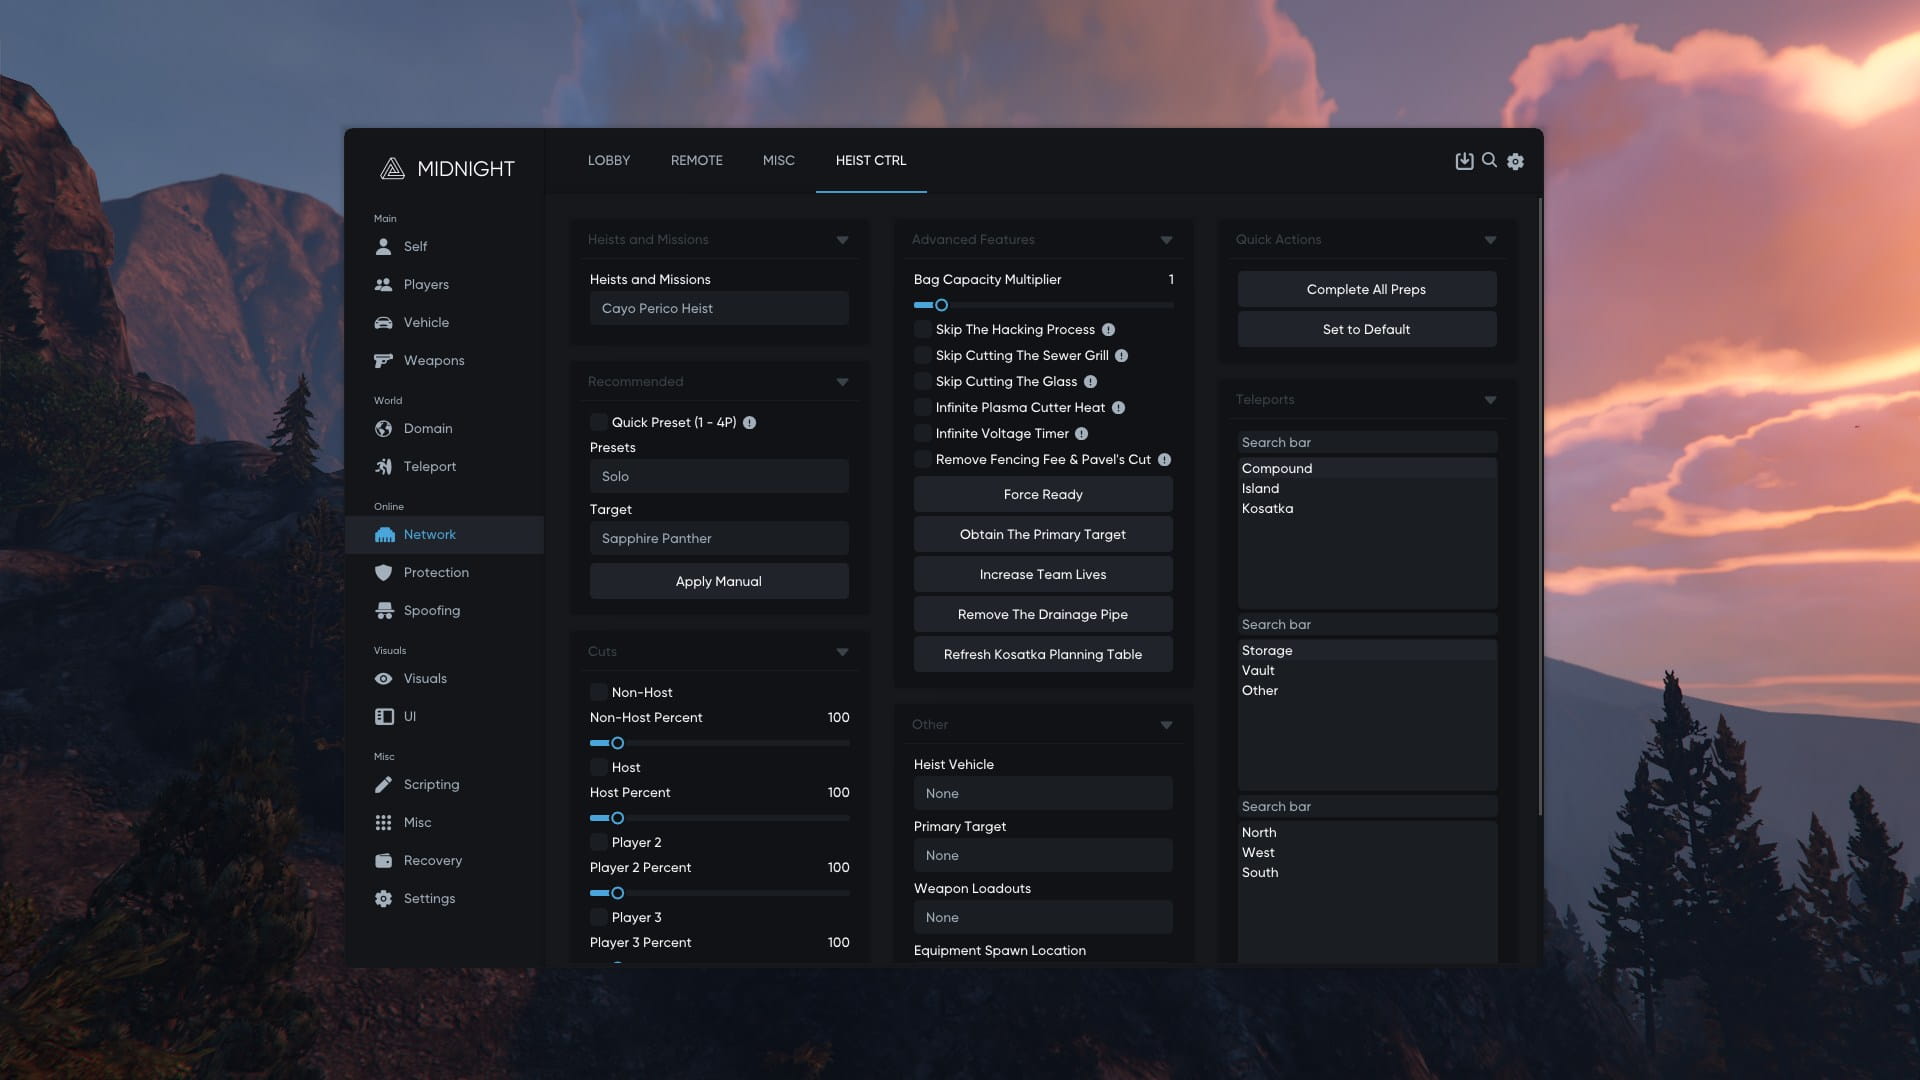Click the download/save icon in header
The height and width of the screenshot is (1080, 1920).
[1464, 161]
